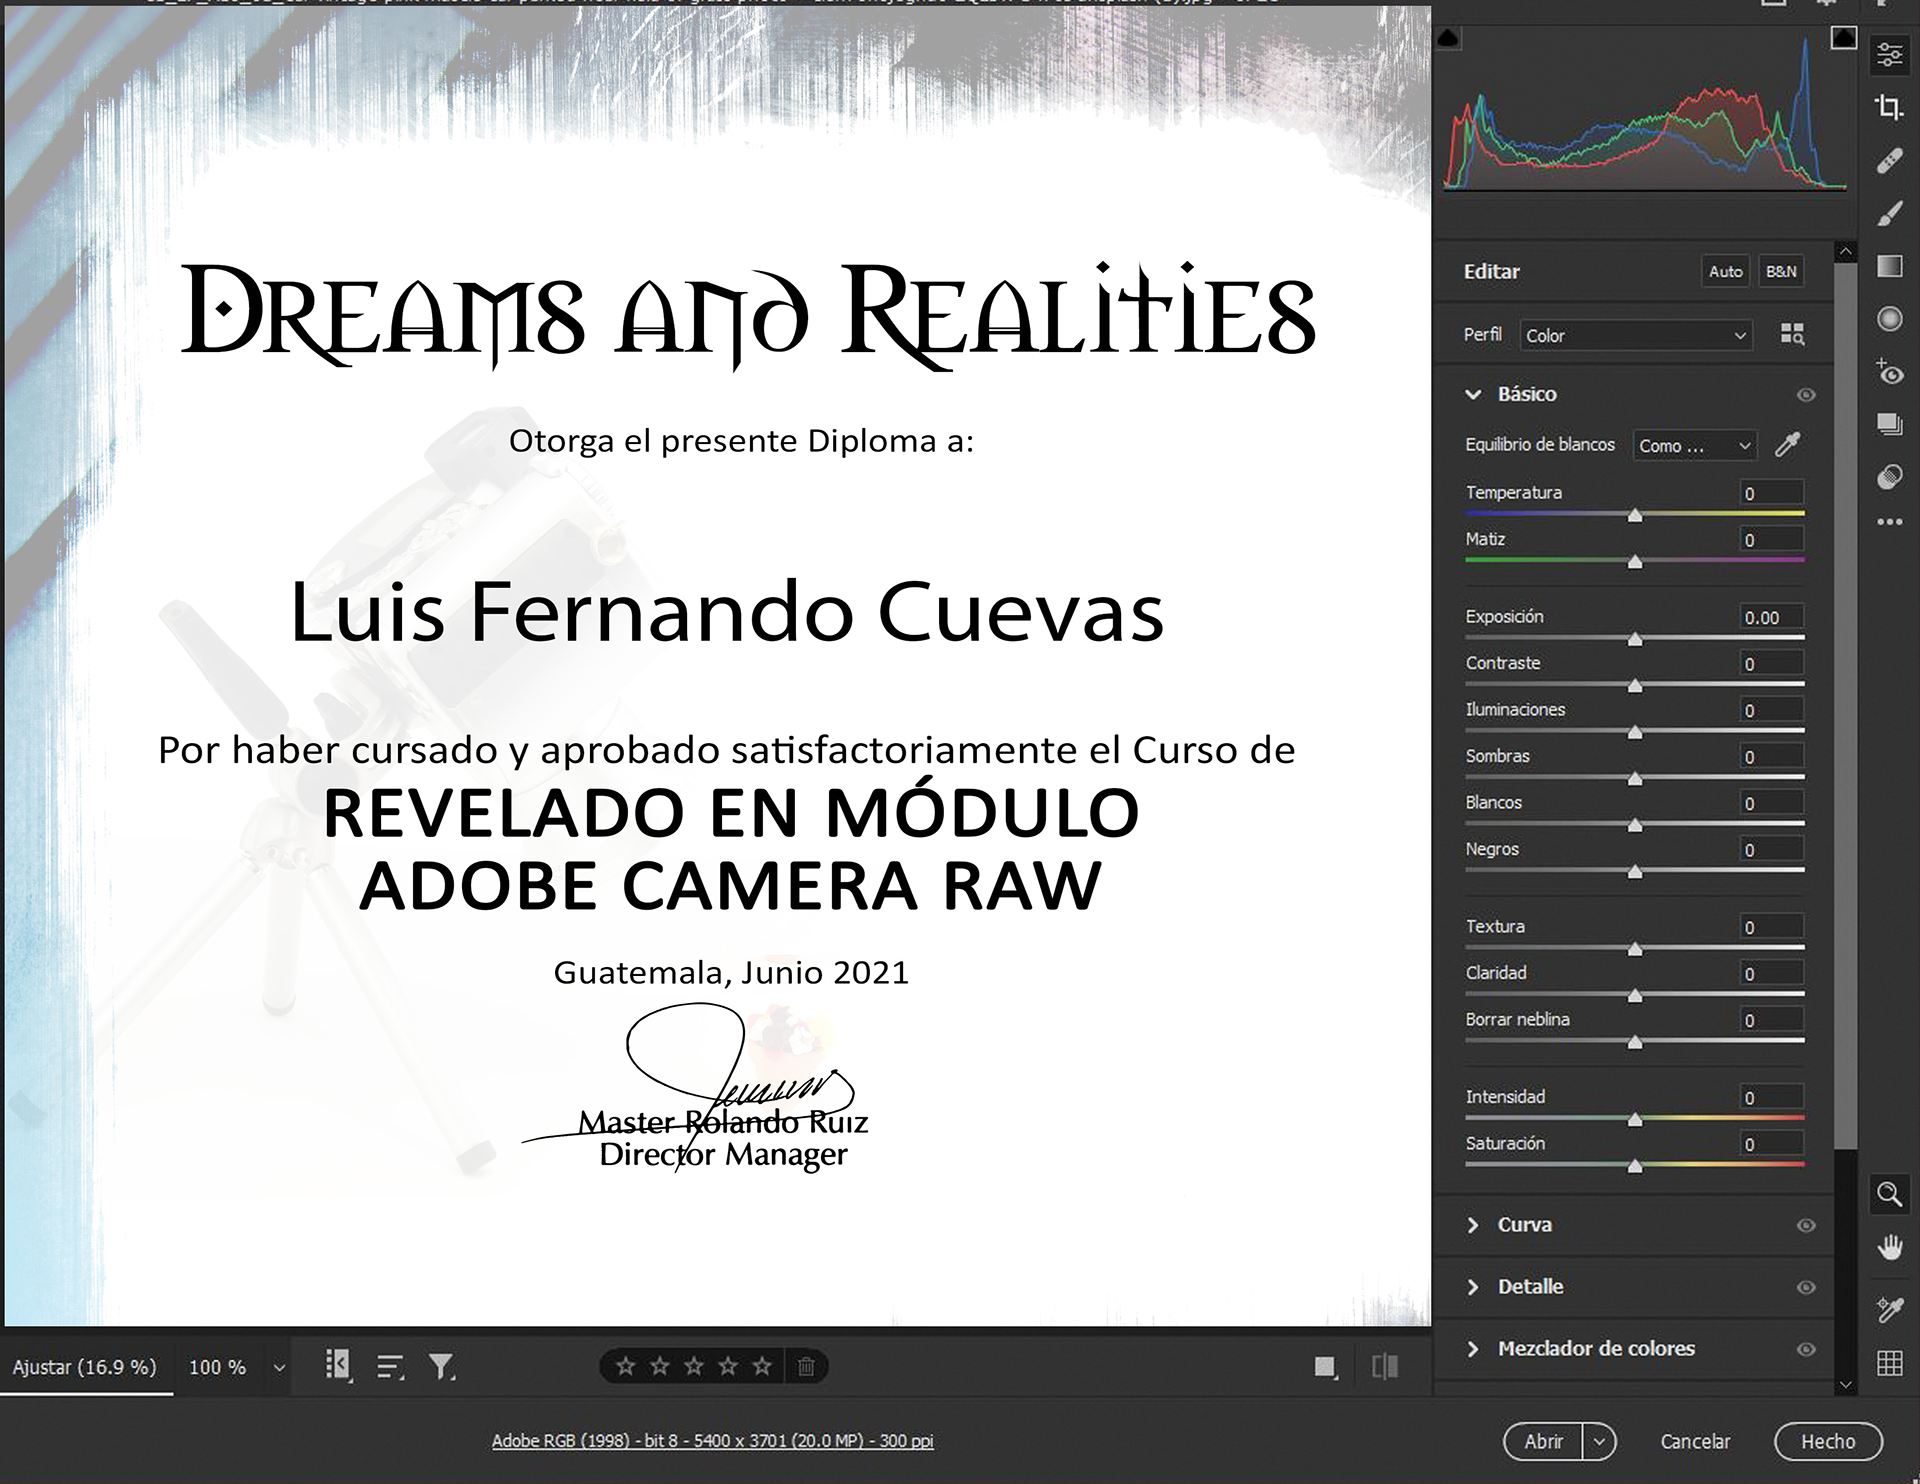The width and height of the screenshot is (1920, 1484).
Task: Click the Textura value field
Action: click(1772, 927)
